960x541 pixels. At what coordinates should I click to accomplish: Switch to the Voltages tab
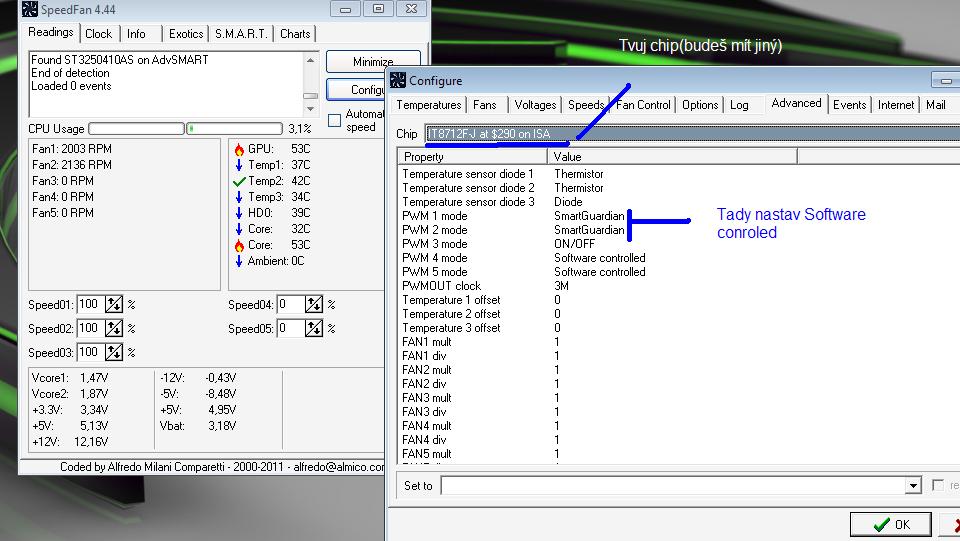535,105
